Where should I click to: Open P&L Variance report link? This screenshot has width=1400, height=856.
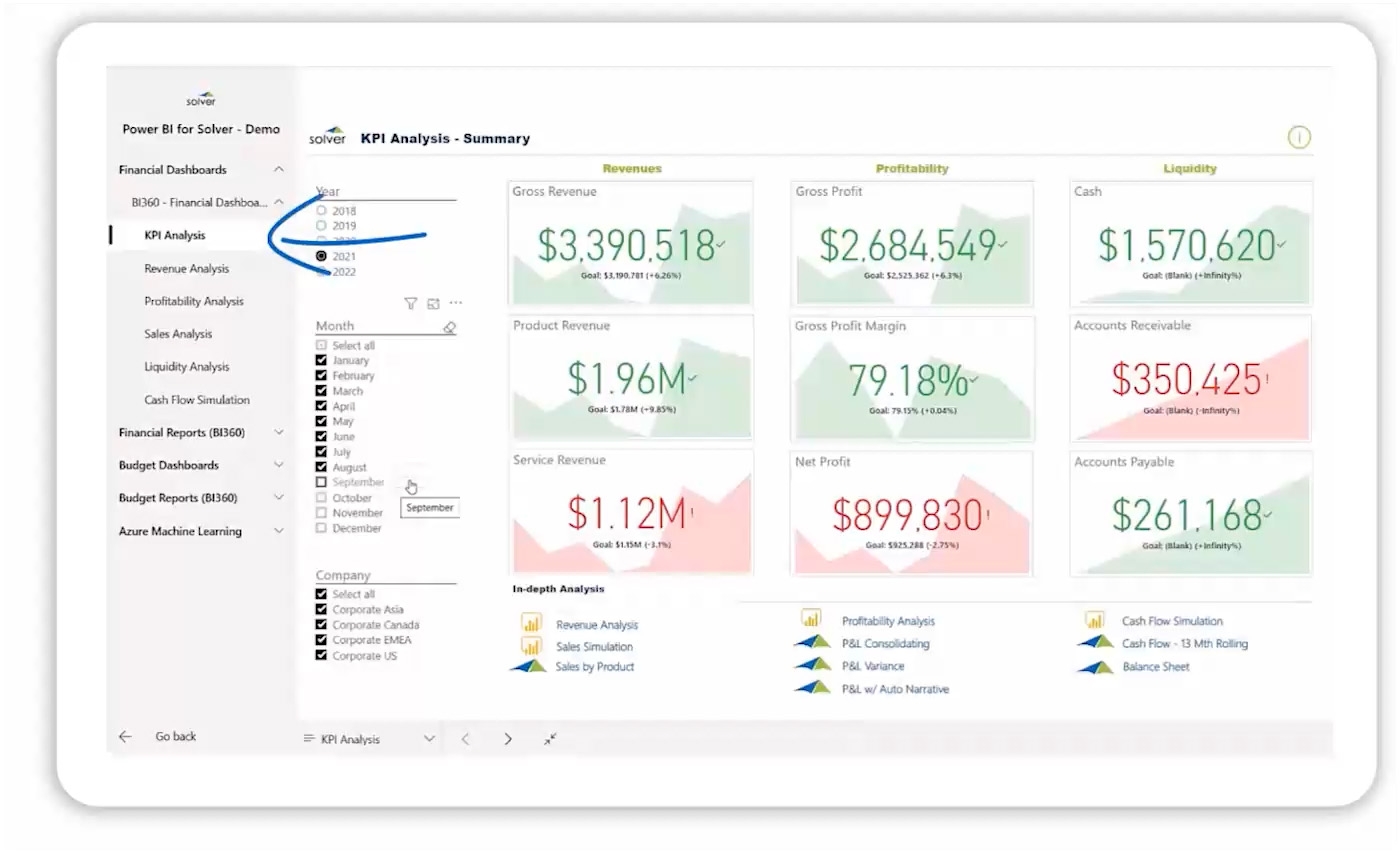[873, 666]
